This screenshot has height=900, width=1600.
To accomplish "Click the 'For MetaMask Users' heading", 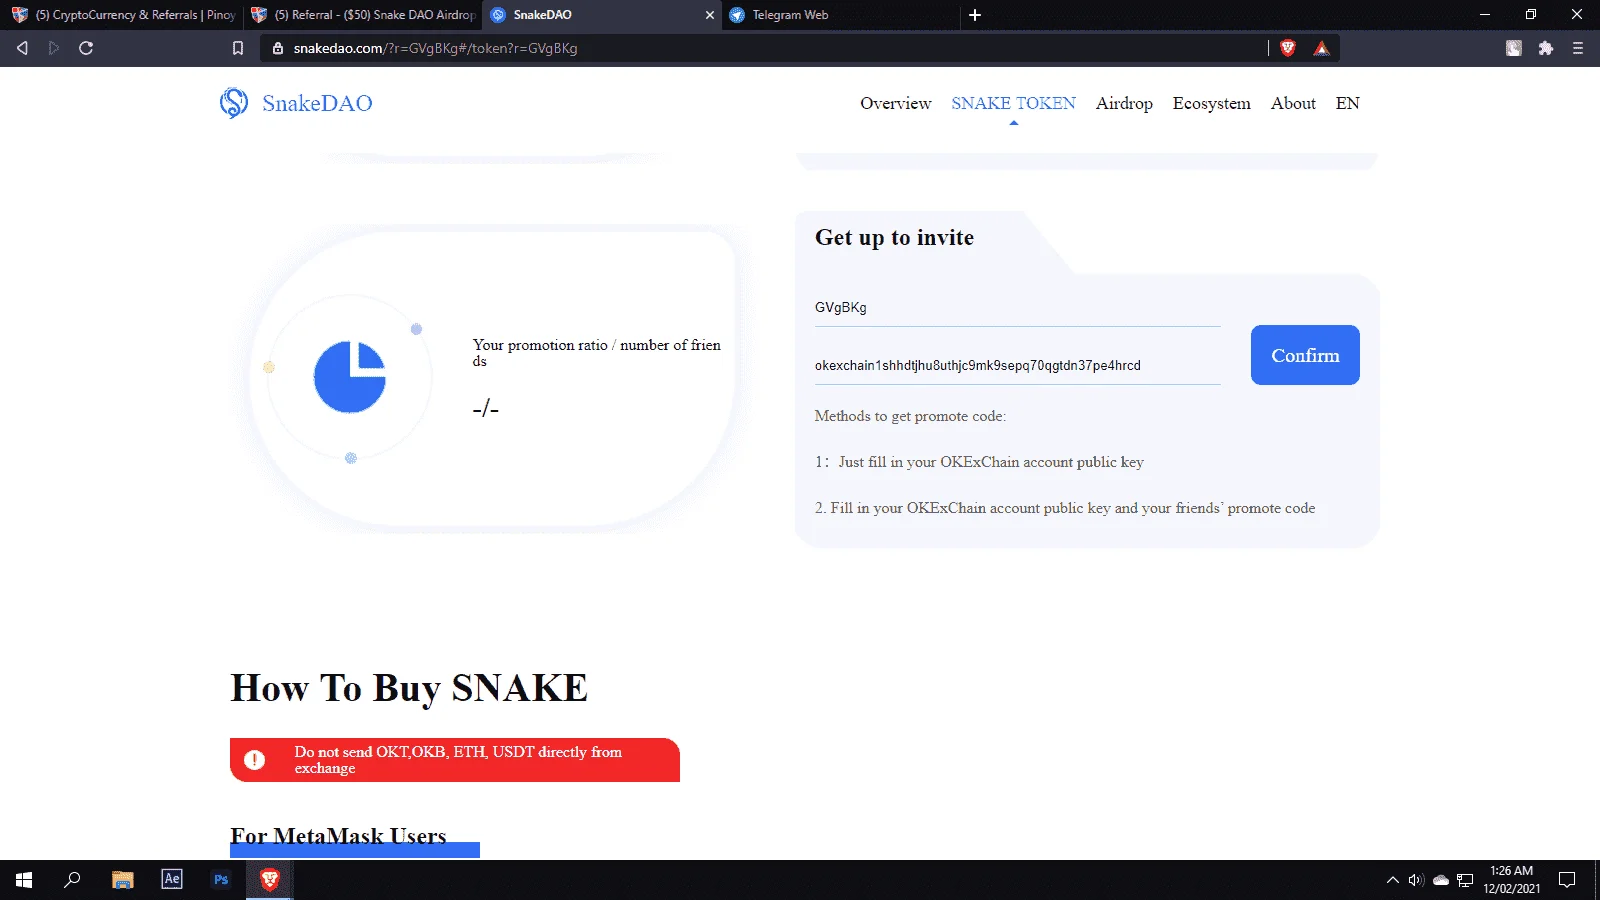I will (x=338, y=836).
